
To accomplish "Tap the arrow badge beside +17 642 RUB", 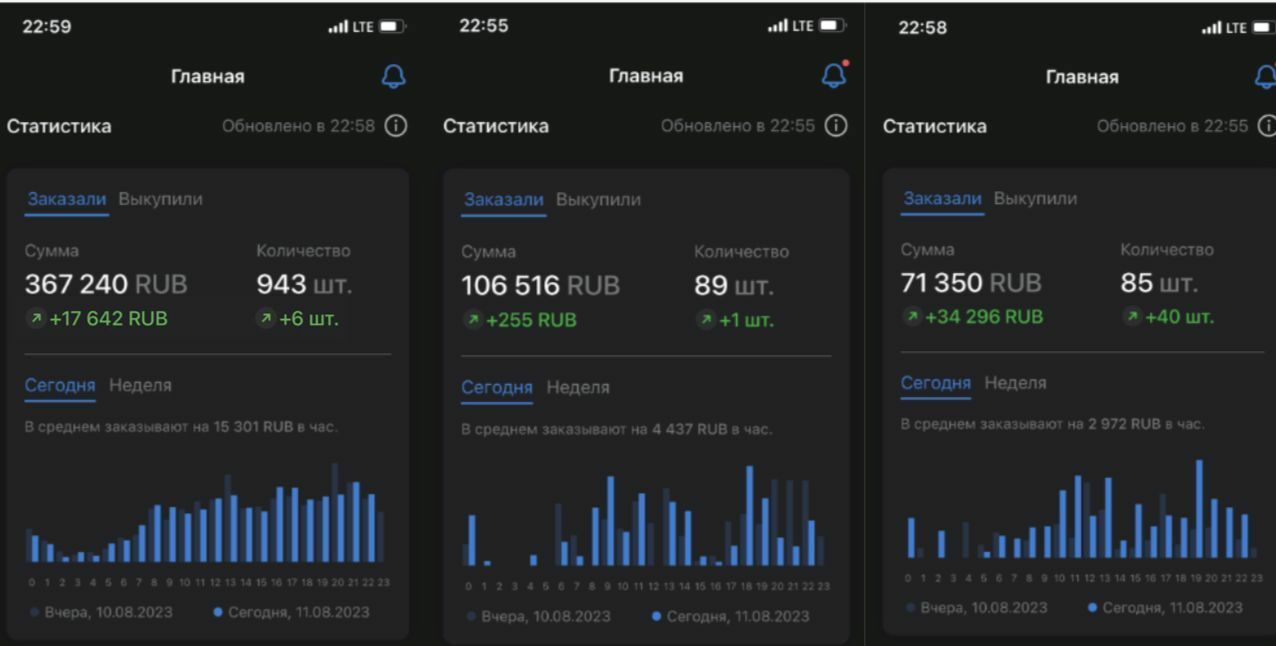I will pyautogui.click(x=36, y=319).
